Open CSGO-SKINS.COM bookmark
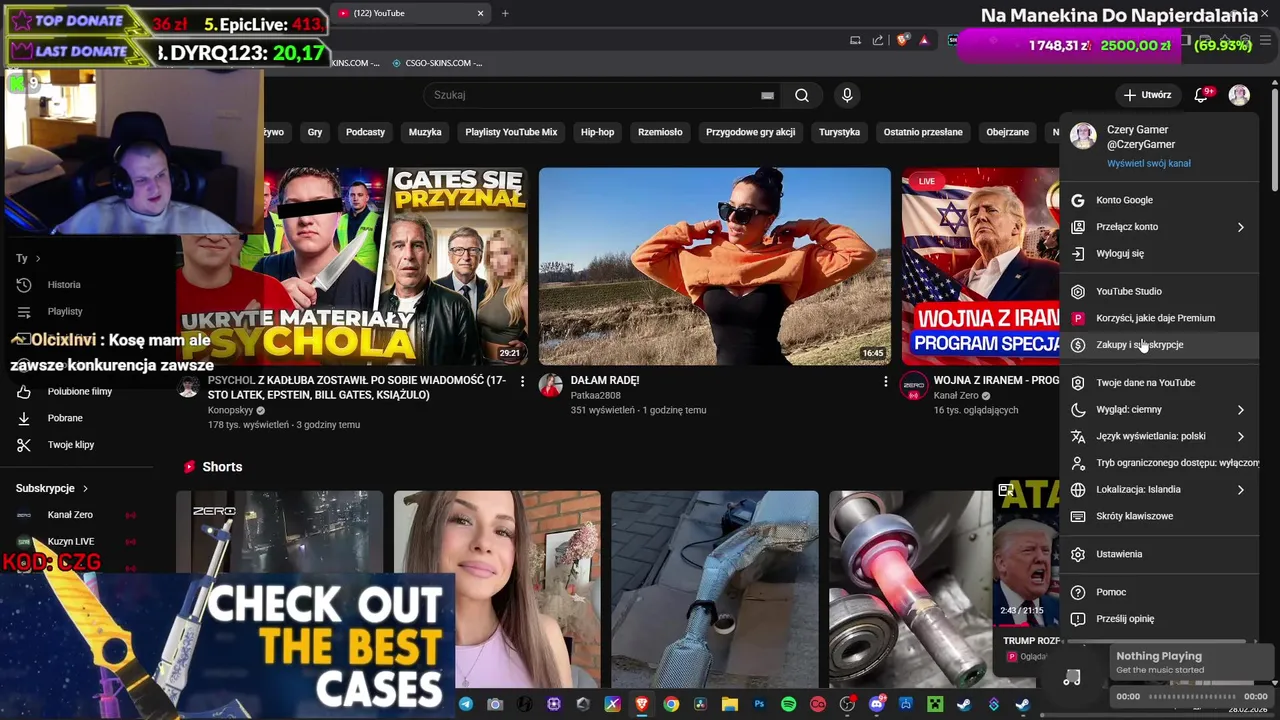1280x720 pixels. click(437, 63)
